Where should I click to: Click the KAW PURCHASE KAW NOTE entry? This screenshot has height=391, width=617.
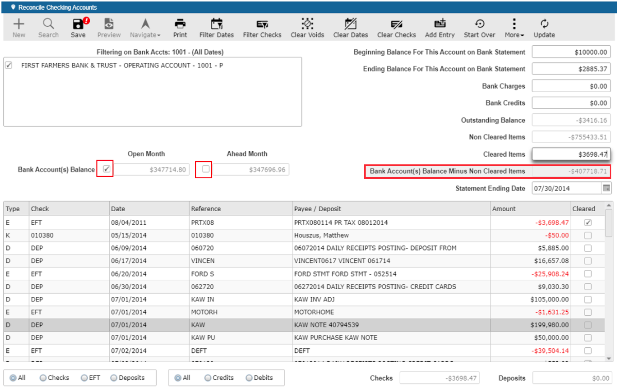(336, 338)
